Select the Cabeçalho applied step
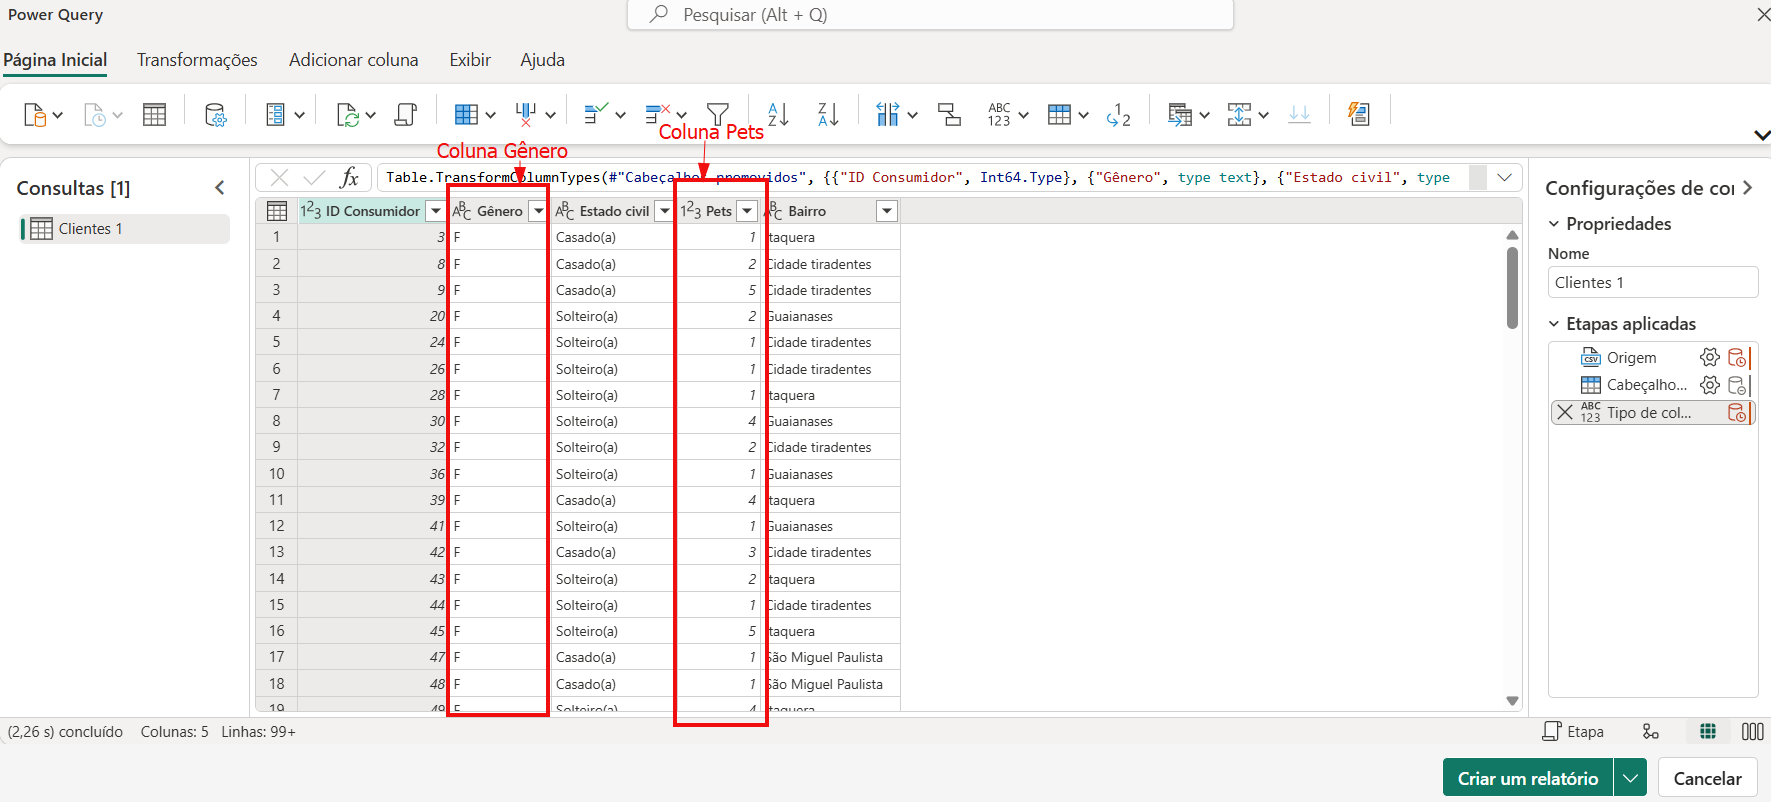 pyautogui.click(x=1646, y=385)
